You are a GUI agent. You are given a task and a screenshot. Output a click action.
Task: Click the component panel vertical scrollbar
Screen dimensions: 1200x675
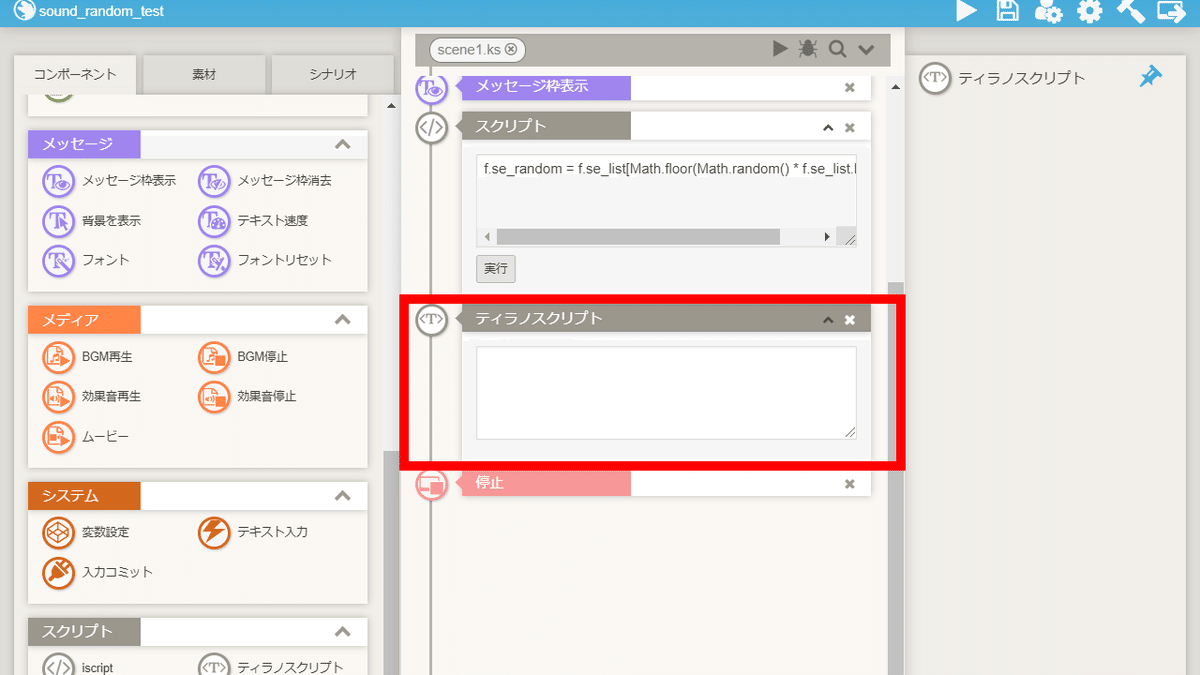point(391,562)
